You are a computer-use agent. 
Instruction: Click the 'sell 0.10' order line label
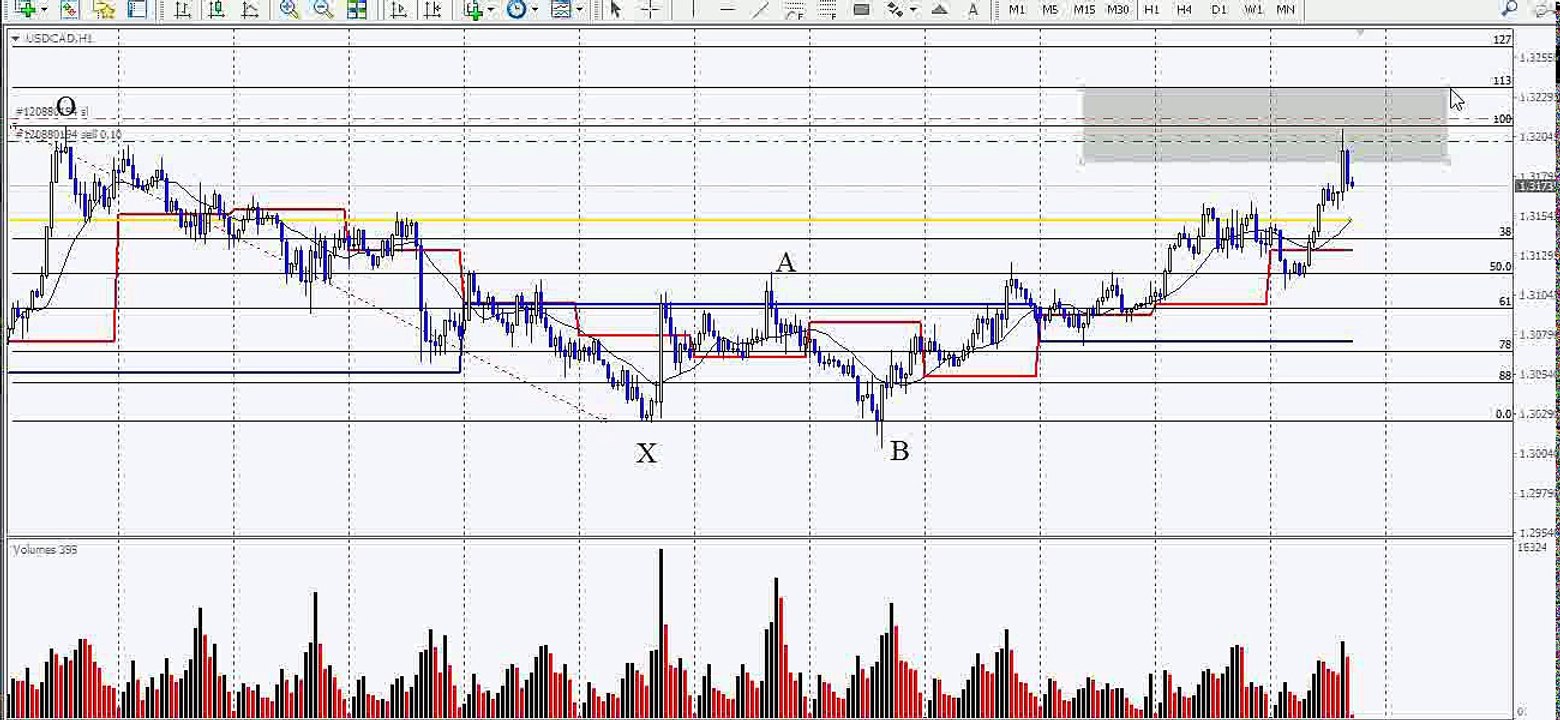point(69,135)
